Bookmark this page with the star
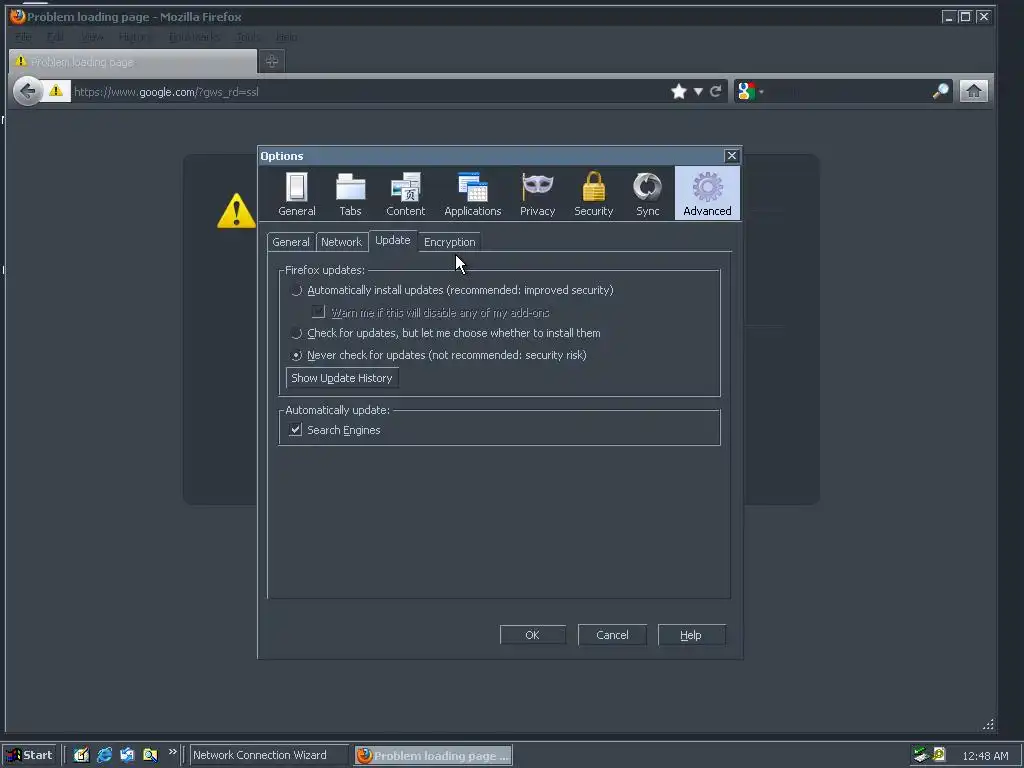This screenshot has width=1024, height=768. click(679, 91)
